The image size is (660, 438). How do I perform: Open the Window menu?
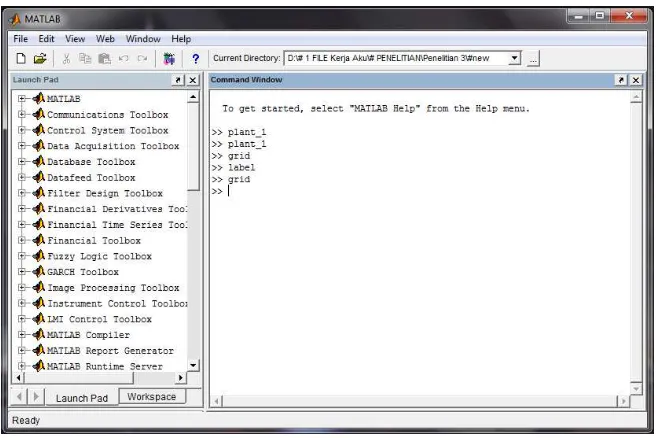(143, 39)
